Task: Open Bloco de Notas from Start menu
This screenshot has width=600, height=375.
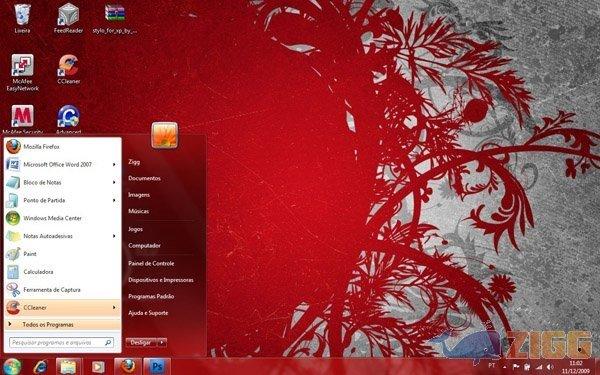Action: point(62,183)
